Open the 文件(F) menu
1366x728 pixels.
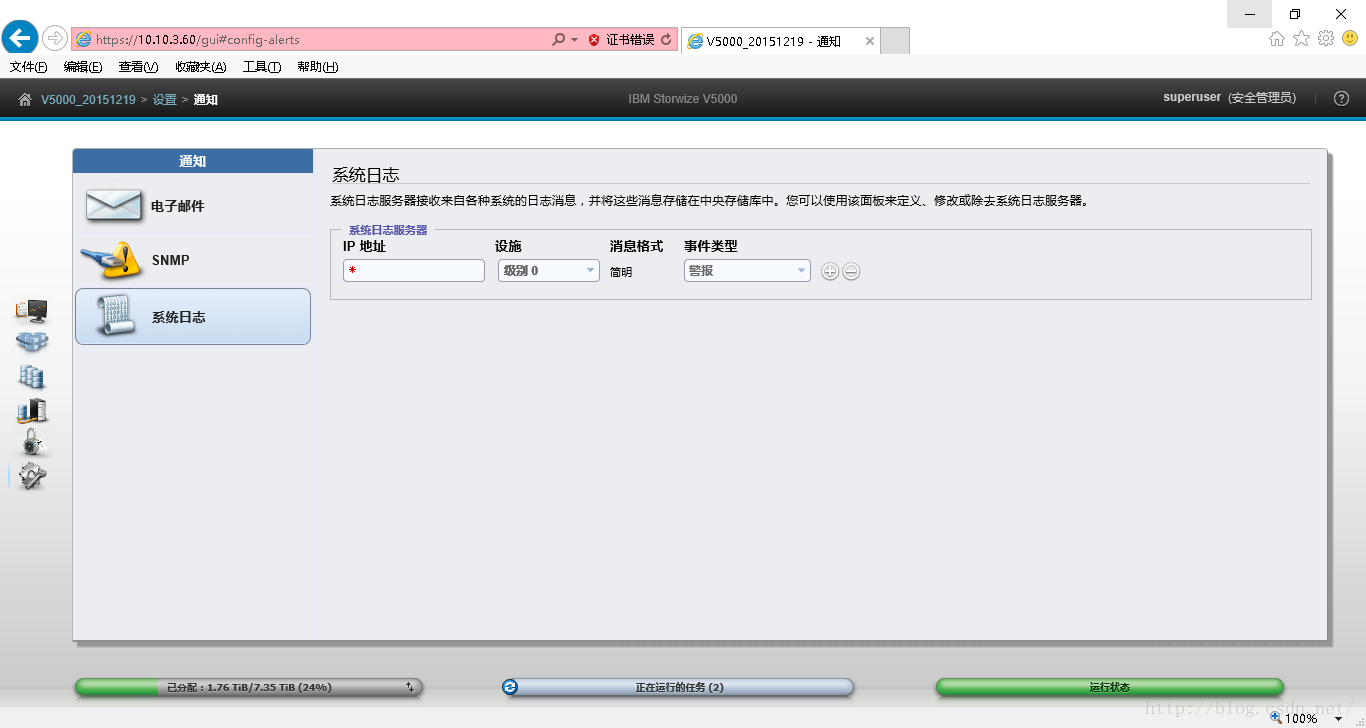29,67
